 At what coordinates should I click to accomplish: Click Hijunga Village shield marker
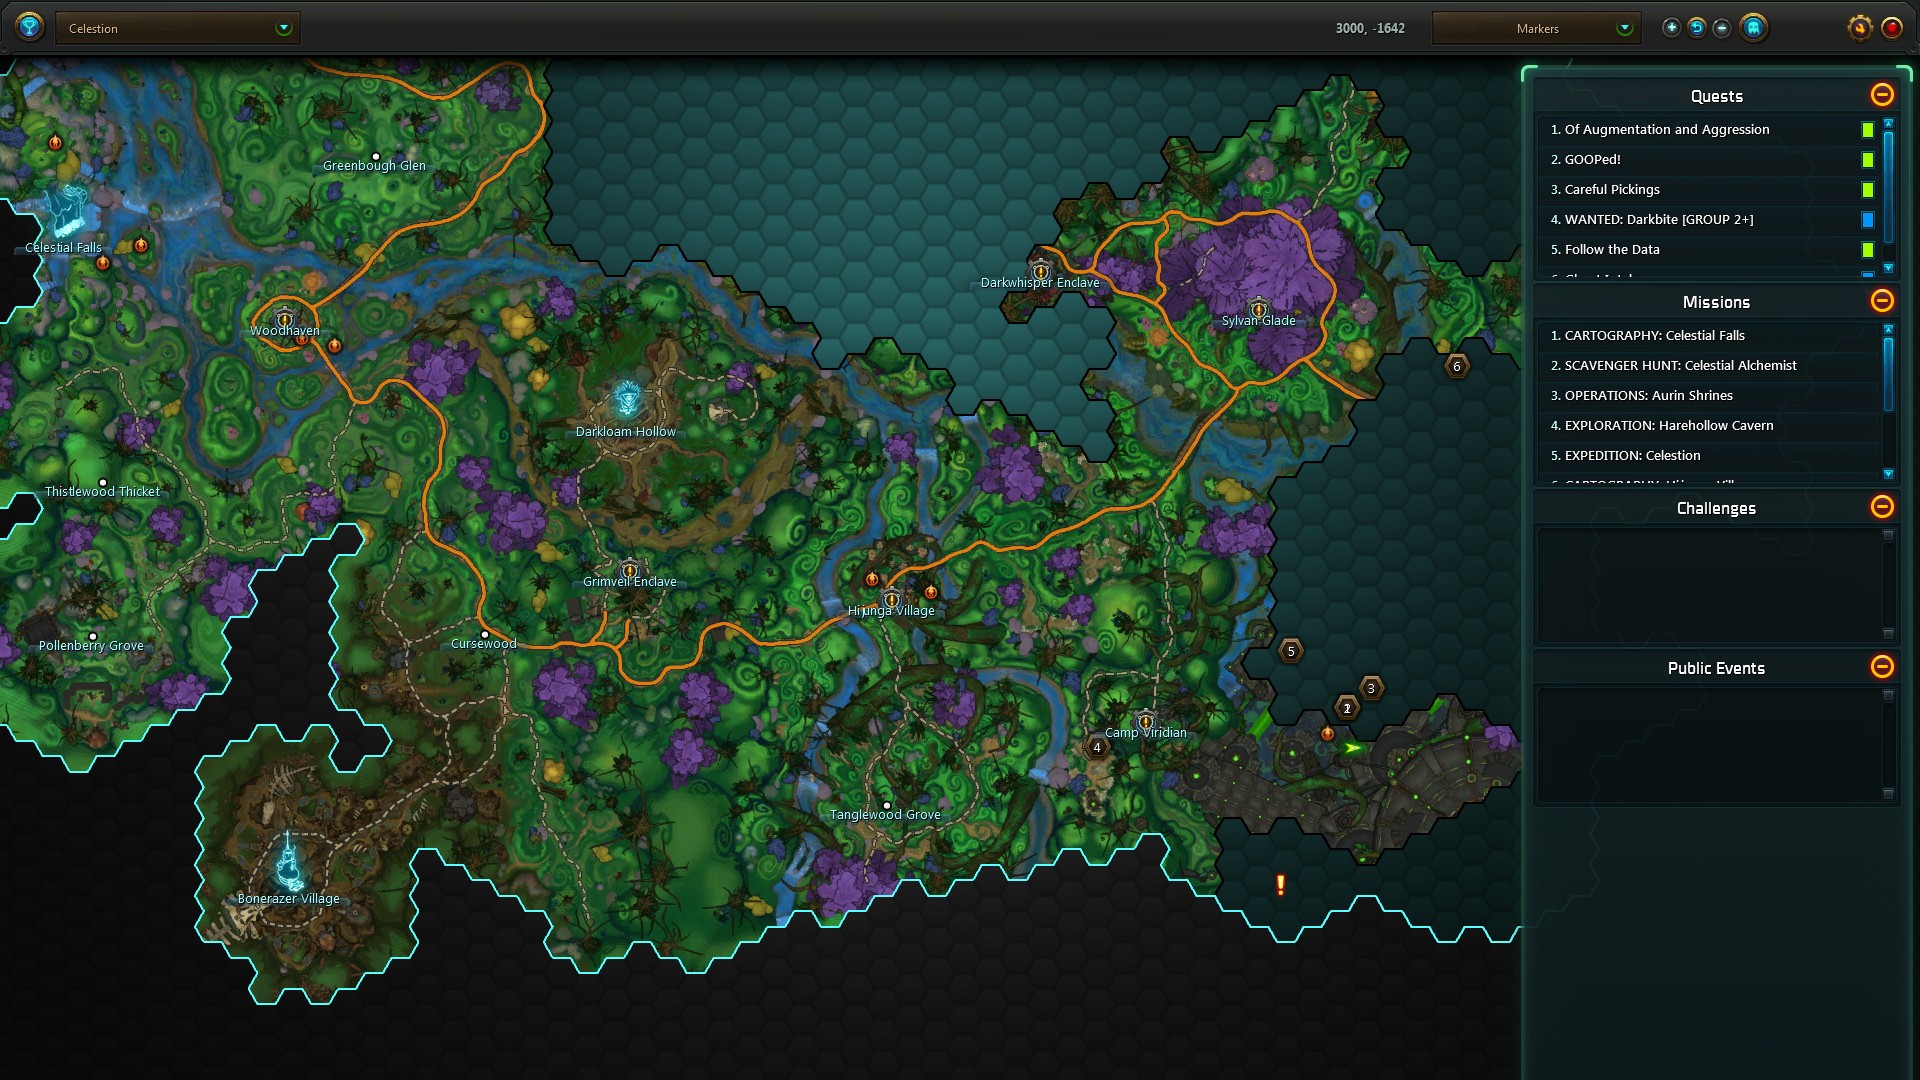pyautogui.click(x=891, y=599)
